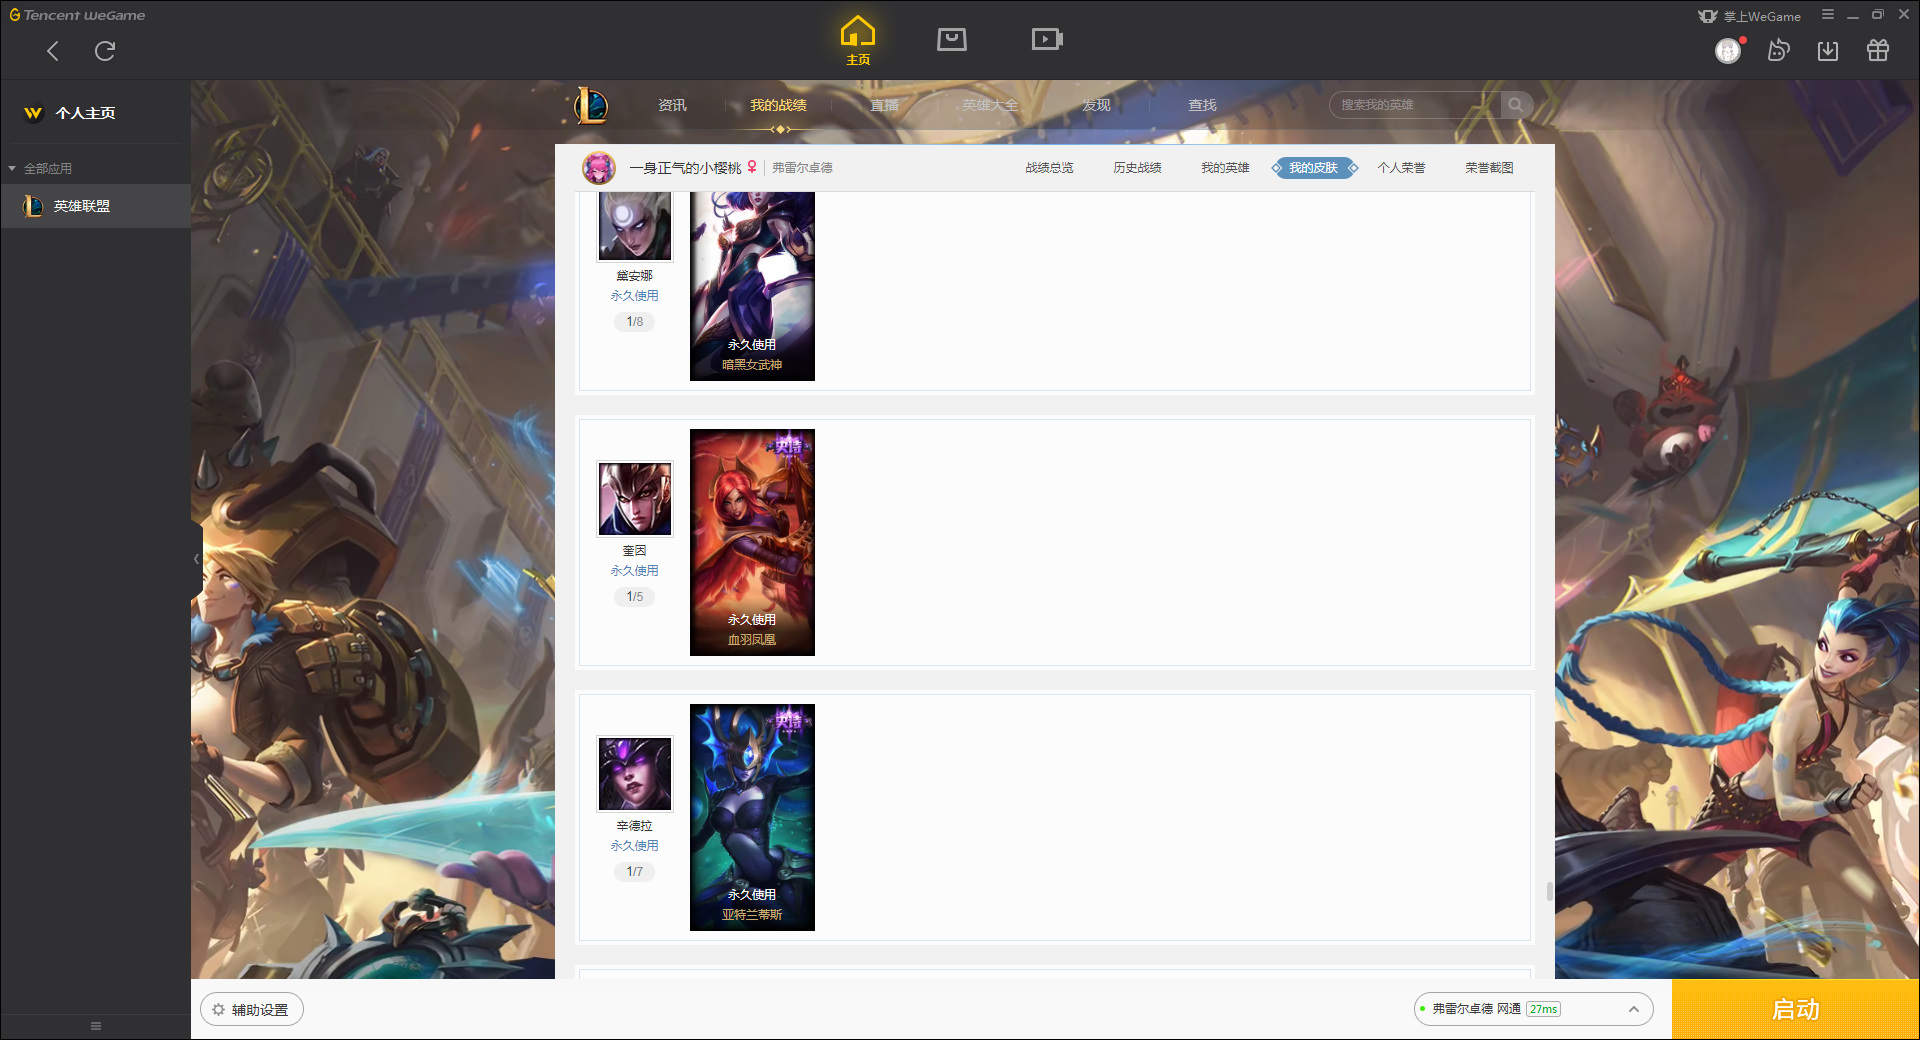This screenshot has width=1920, height=1040.
Task: Click the Tencent WeGame title logo
Action: (77, 15)
